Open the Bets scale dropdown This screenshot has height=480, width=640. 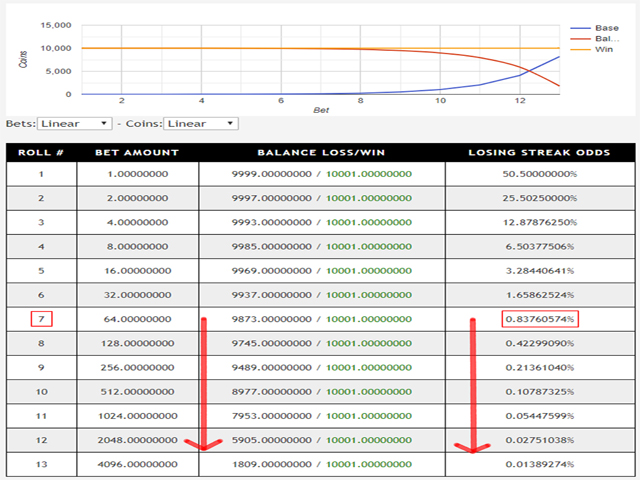(74, 124)
